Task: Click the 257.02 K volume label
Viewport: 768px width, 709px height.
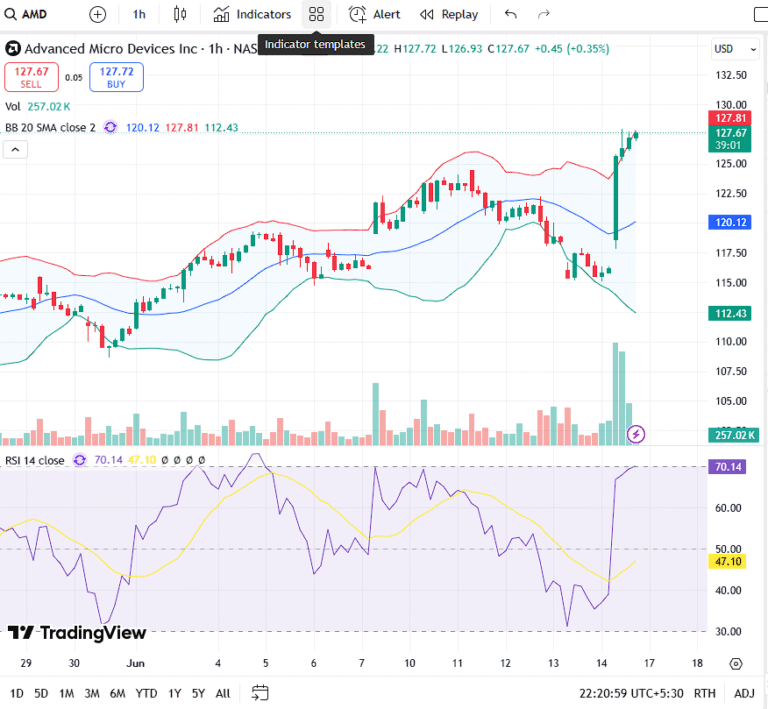Action: [x=733, y=435]
